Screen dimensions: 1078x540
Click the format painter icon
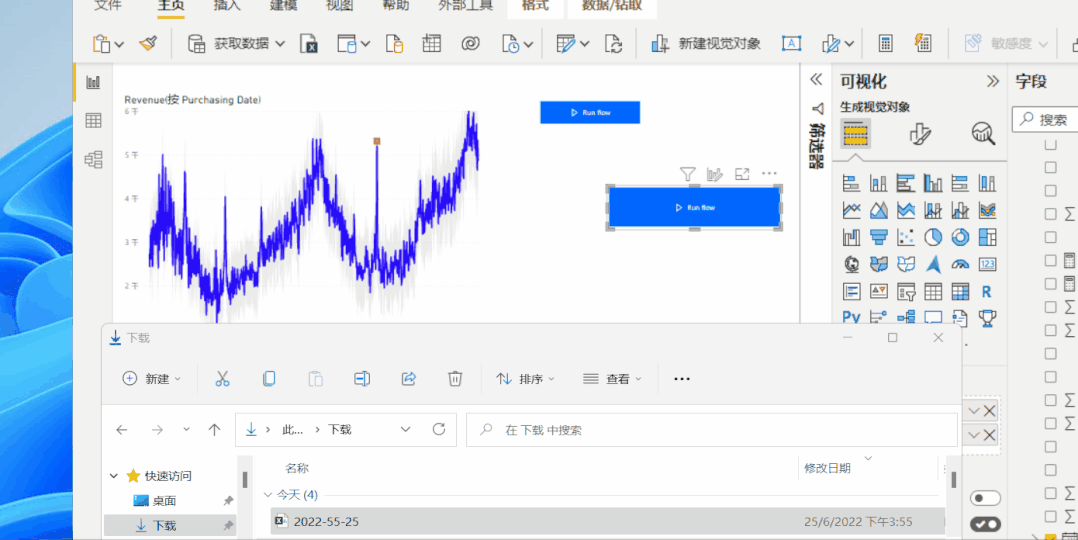(147, 44)
